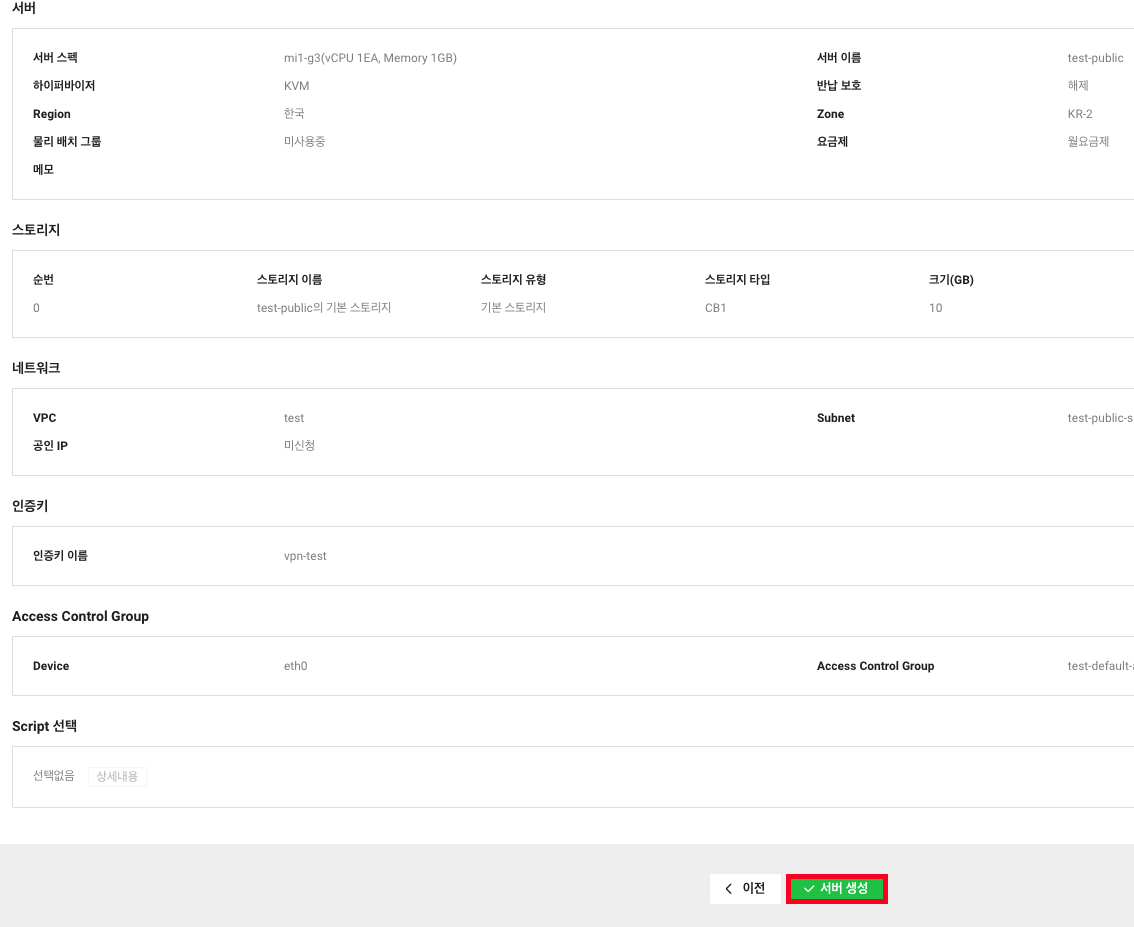1134x927 pixels.
Task: Click the 반납 보호 value 해제
Action: pyautogui.click(x=1078, y=85)
